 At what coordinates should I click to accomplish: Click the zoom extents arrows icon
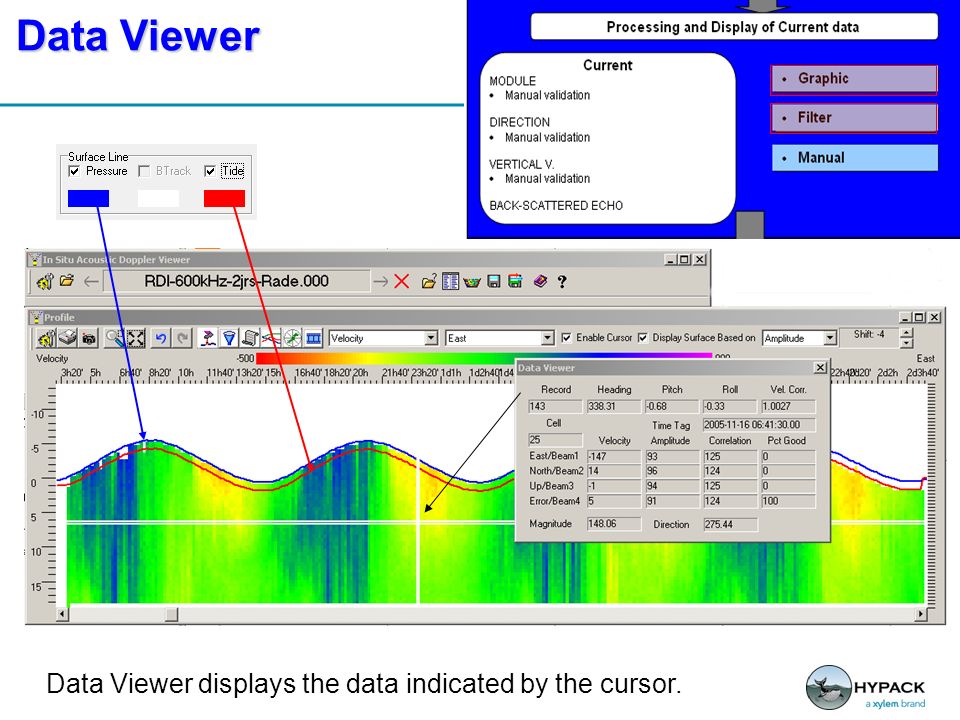pyautogui.click(x=135, y=338)
